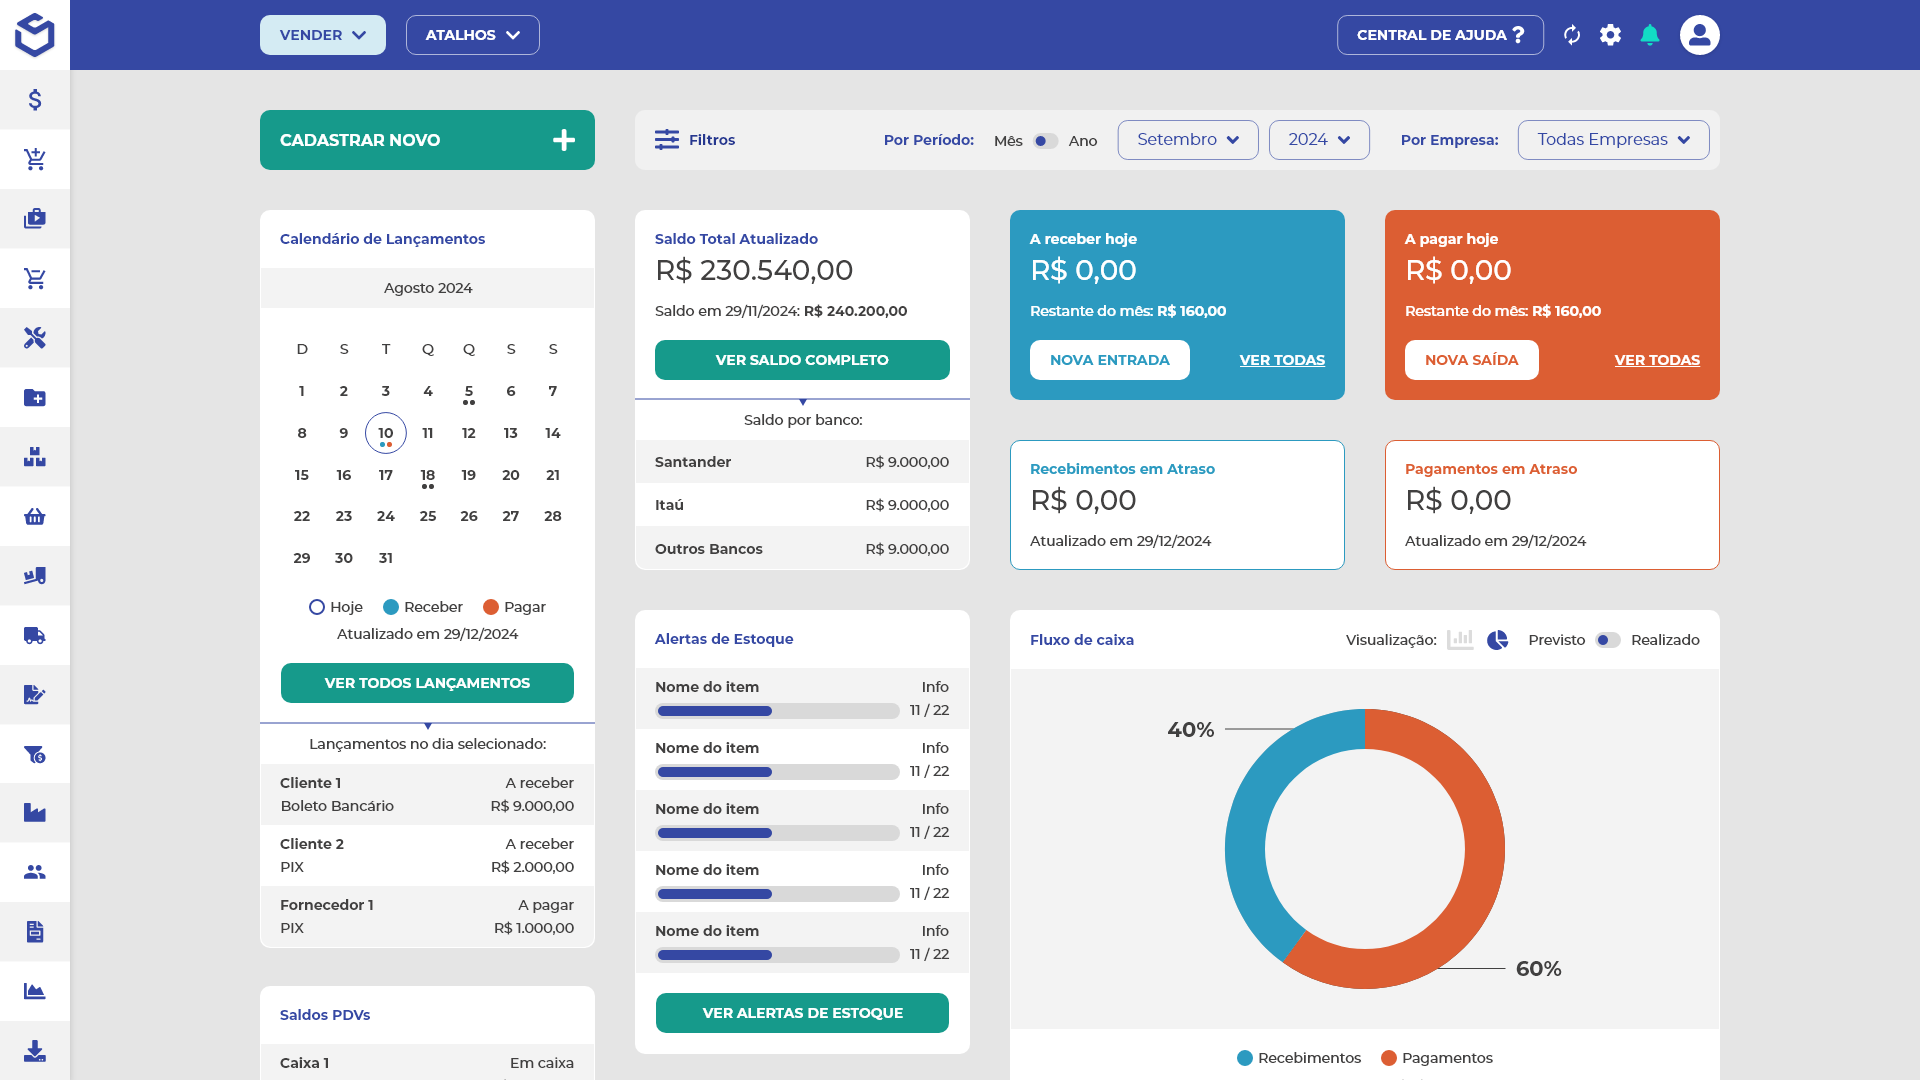Click the Pagamentos em Atraso card
This screenshot has height=1080, width=1920.
pyautogui.click(x=1552, y=505)
